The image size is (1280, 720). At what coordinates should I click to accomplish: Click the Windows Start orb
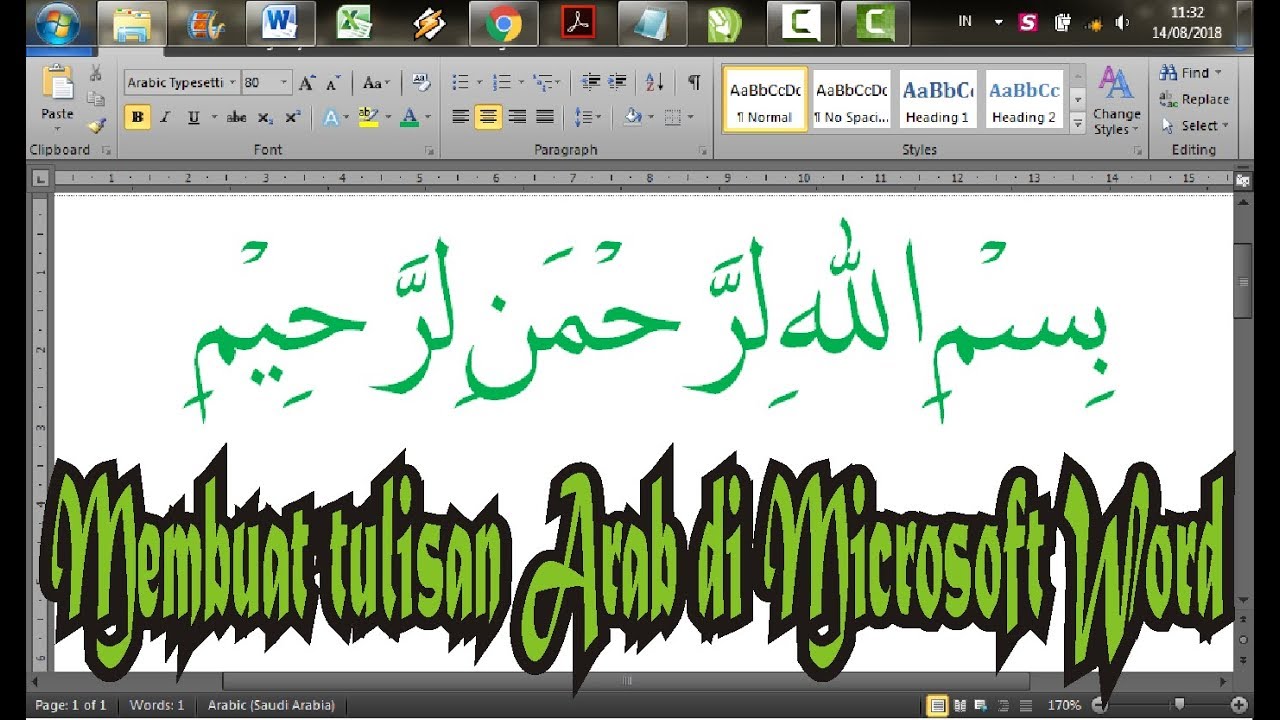click(57, 24)
